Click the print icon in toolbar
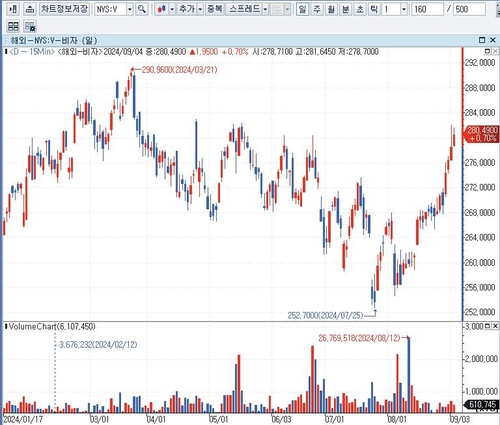This screenshot has height=425, width=500. [x=30, y=9]
